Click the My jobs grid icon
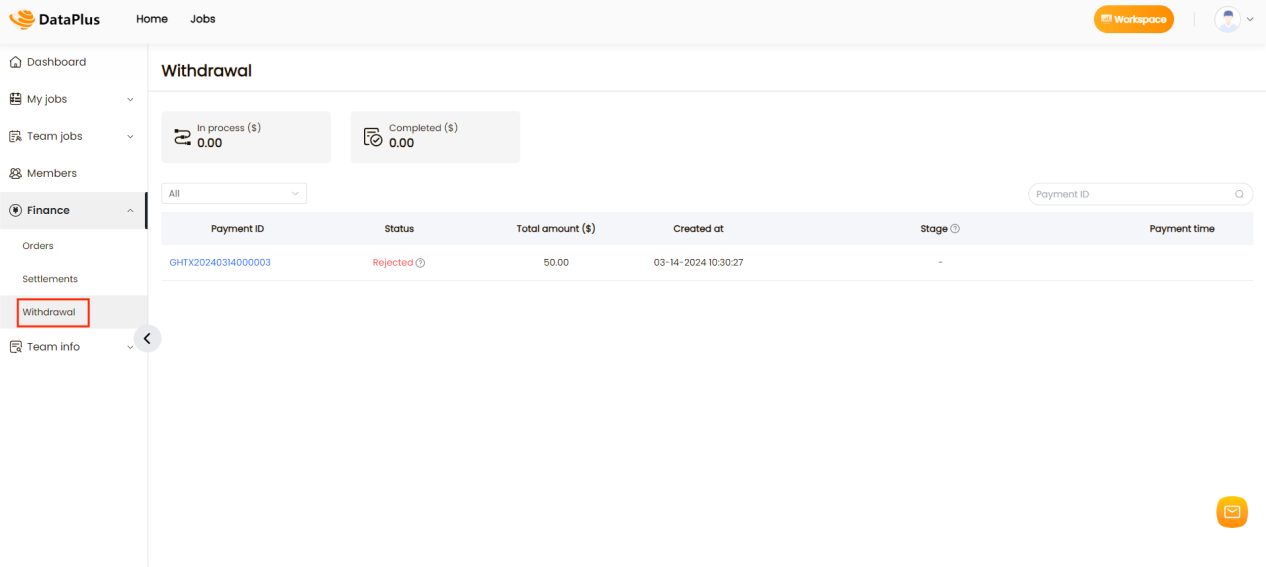Image resolution: width=1266 pixels, height=567 pixels. (15, 99)
